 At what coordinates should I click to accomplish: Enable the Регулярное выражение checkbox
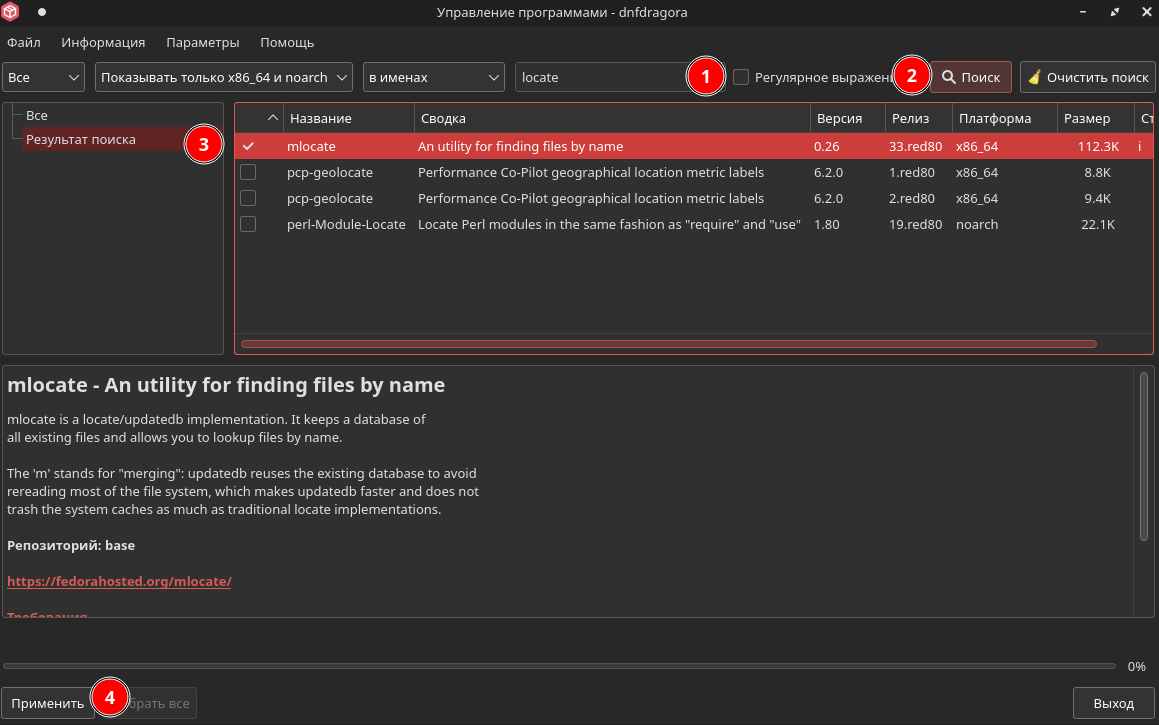741,77
